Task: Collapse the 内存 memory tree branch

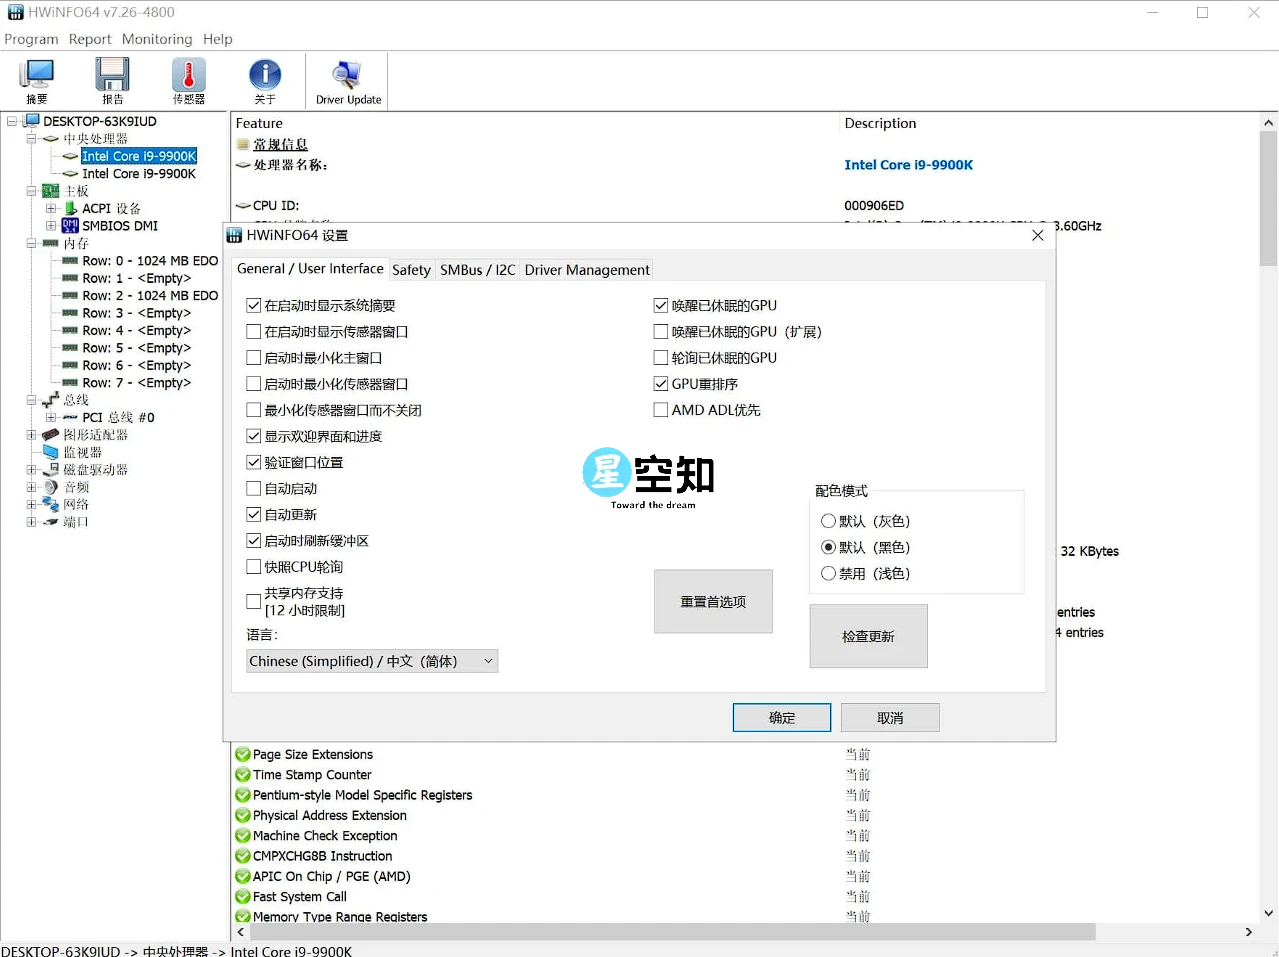Action: pos(32,242)
